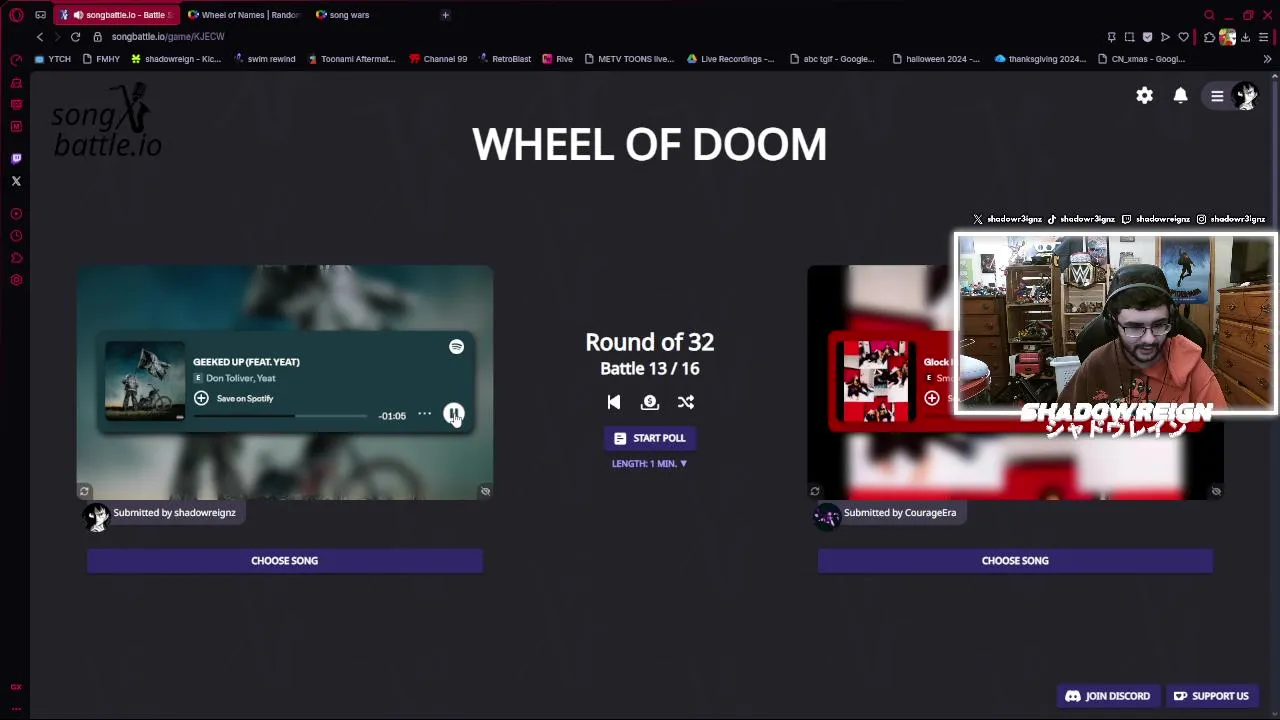Open the Rive bookmark

pyautogui.click(x=558, y=59)
